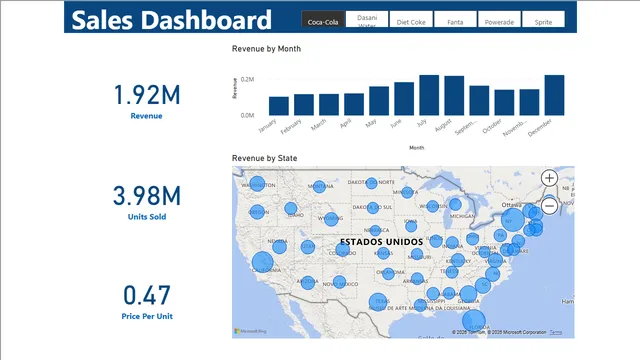Viewport: 640px width, 360px height.
Task: Click the Sales Dashboard heading
Action: [171, 20]
